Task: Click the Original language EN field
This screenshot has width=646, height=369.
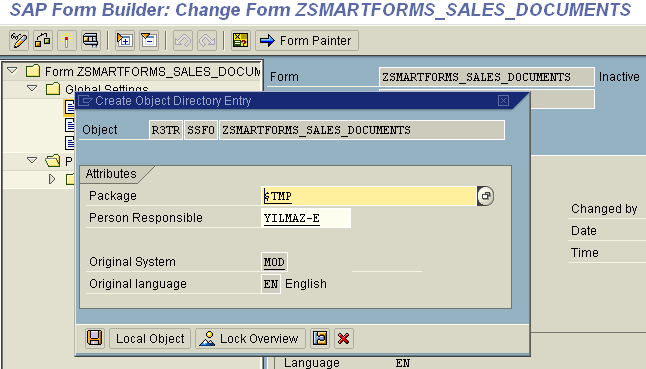Action: pos(271,284)
